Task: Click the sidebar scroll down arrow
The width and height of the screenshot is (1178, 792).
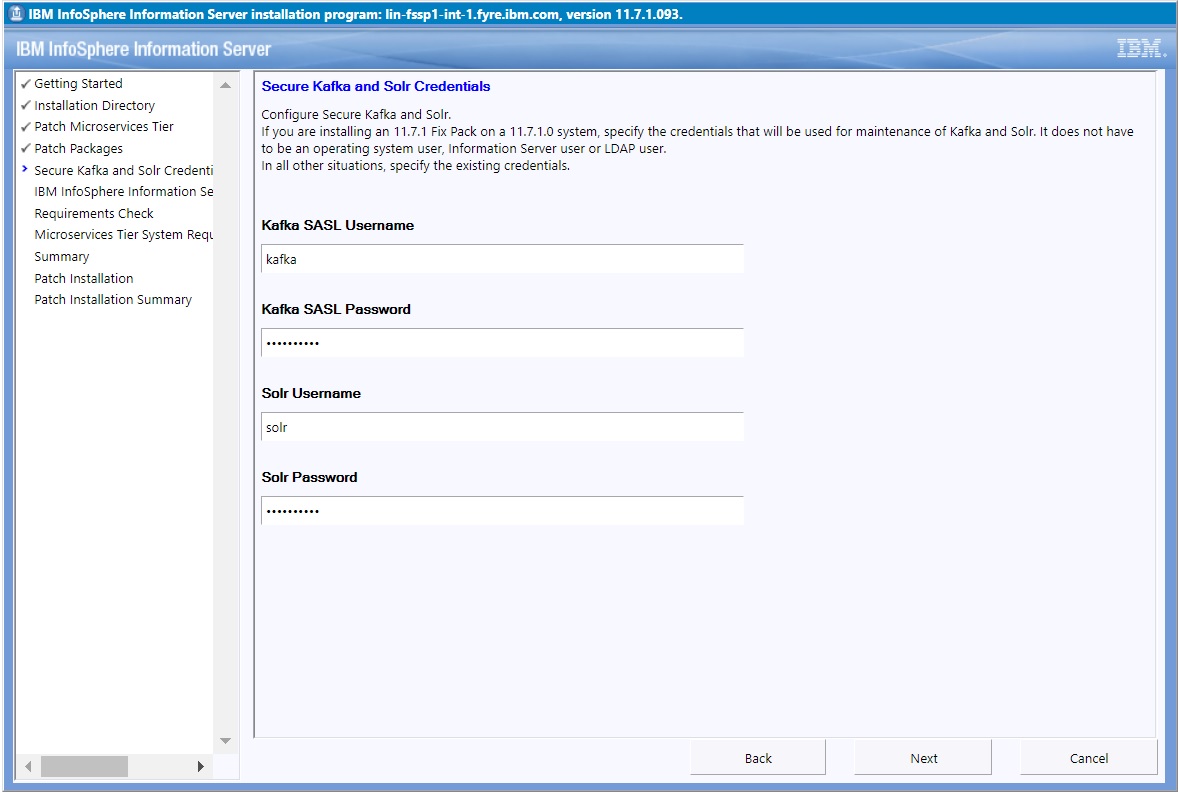Action: (225, 741)
